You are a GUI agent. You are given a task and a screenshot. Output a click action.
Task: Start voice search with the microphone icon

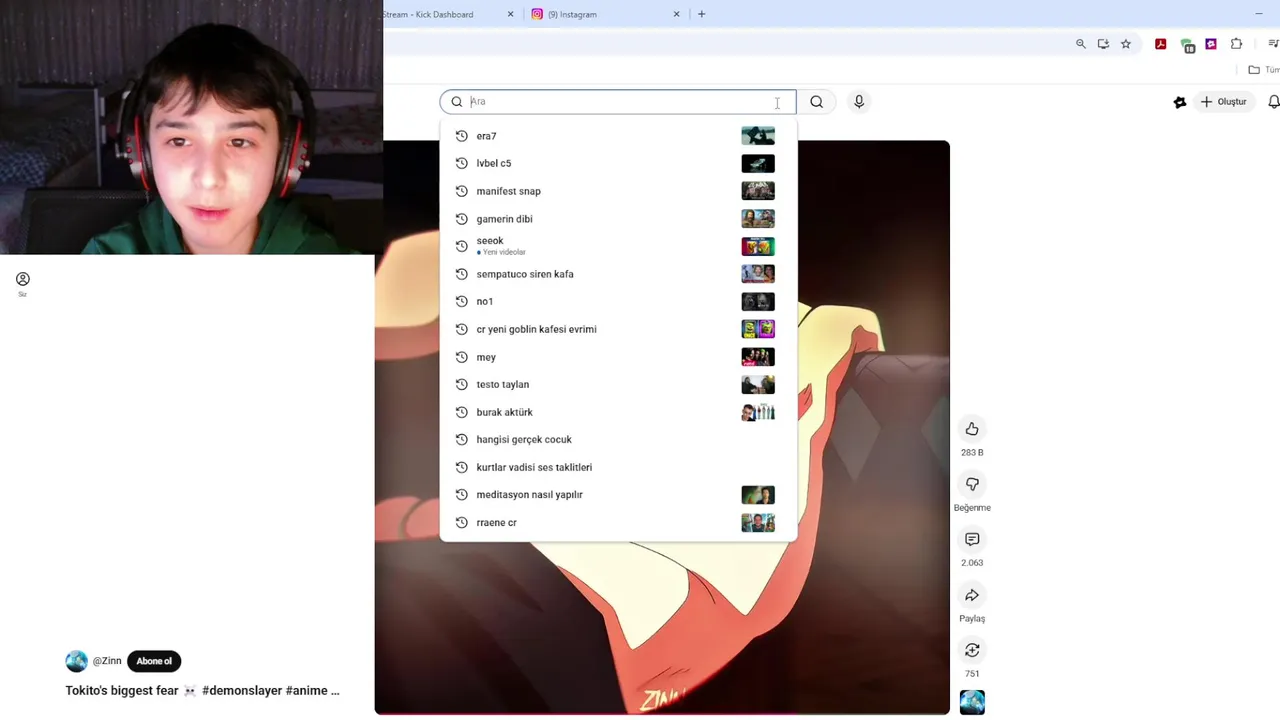(859, 101)
